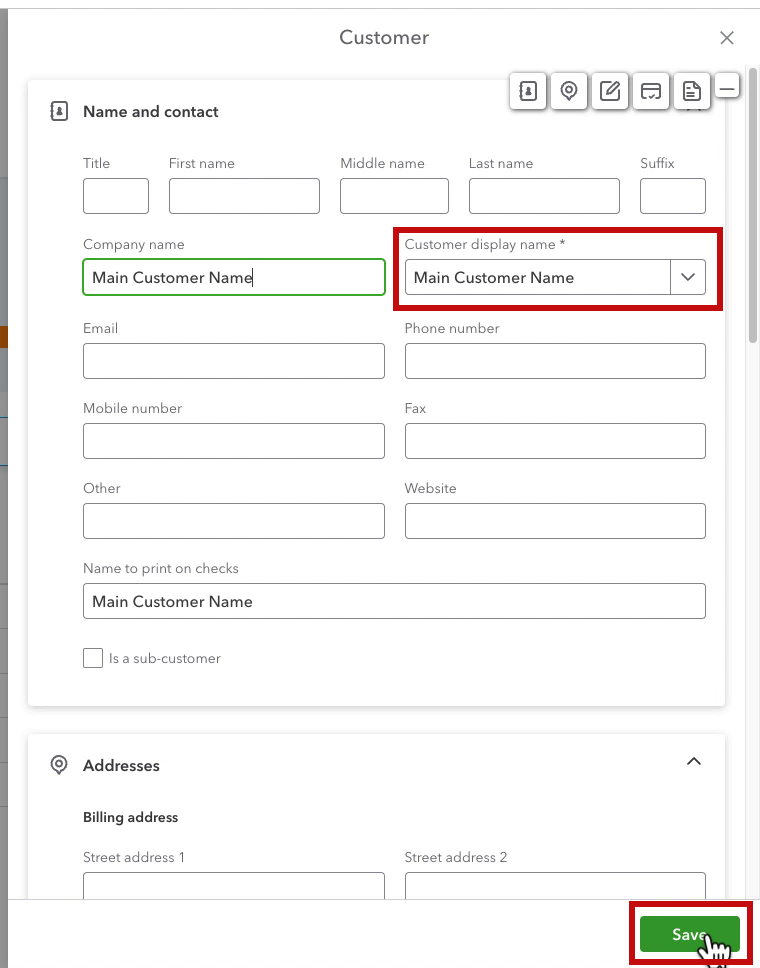Click the Addresses pin icon beside heading
Image resolution: width=760 pixels, height=968 pixels.
pyautogui.click(x=59, y=765)
